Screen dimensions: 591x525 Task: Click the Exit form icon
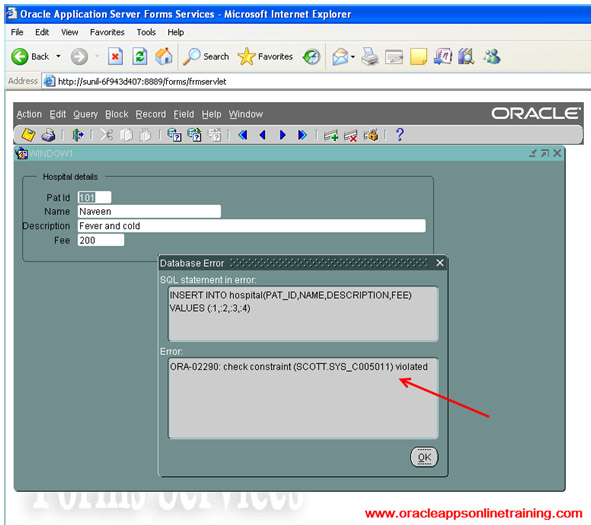click(x=78, y=135)
